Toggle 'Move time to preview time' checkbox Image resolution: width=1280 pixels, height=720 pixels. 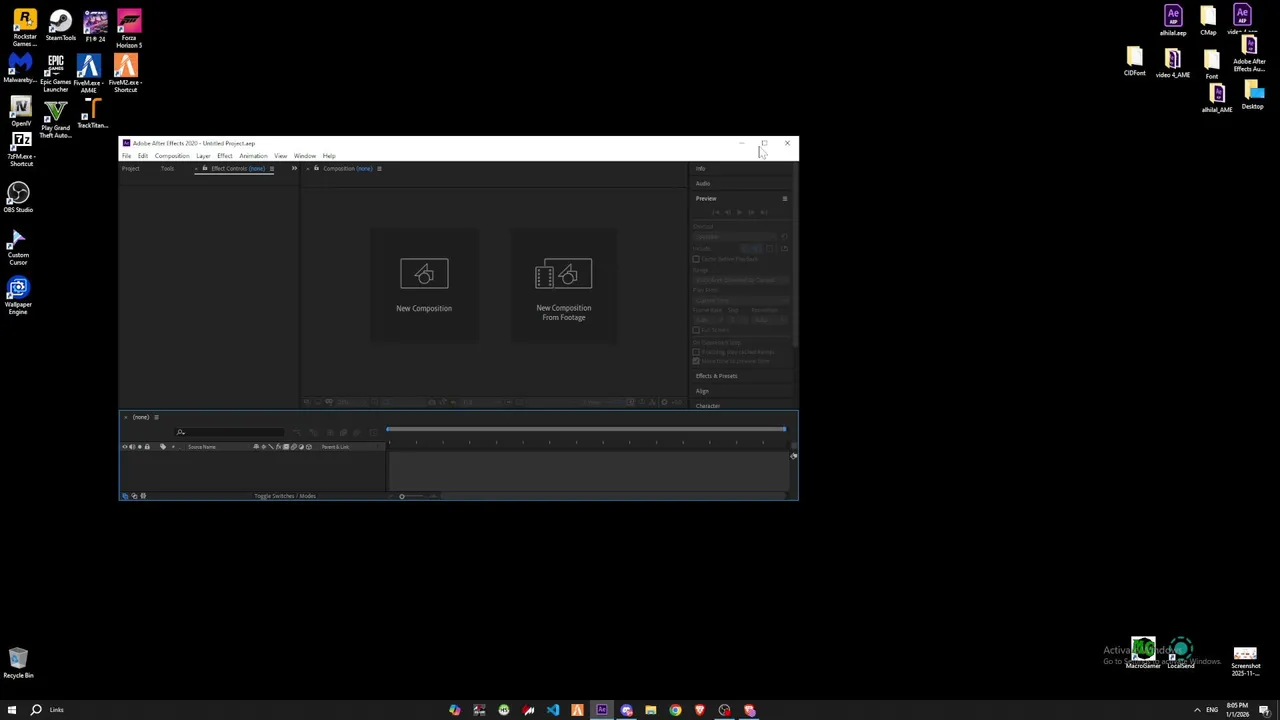tap(696, 361)
